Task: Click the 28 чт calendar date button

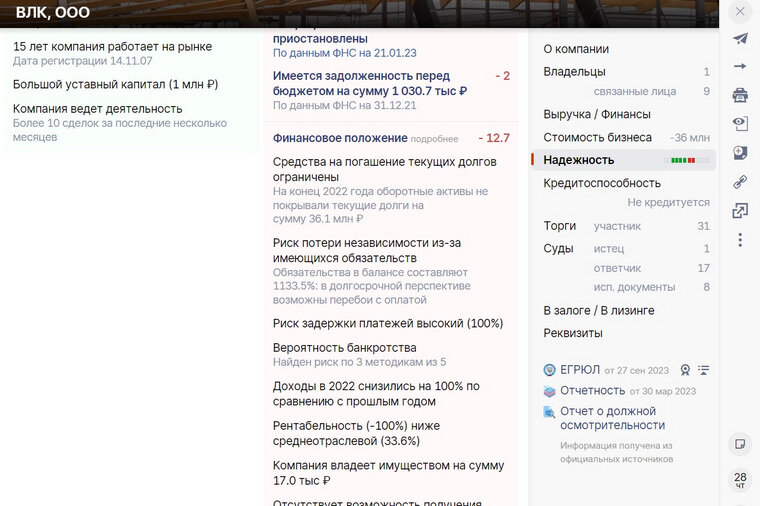Action: click(x=740, y=480)
